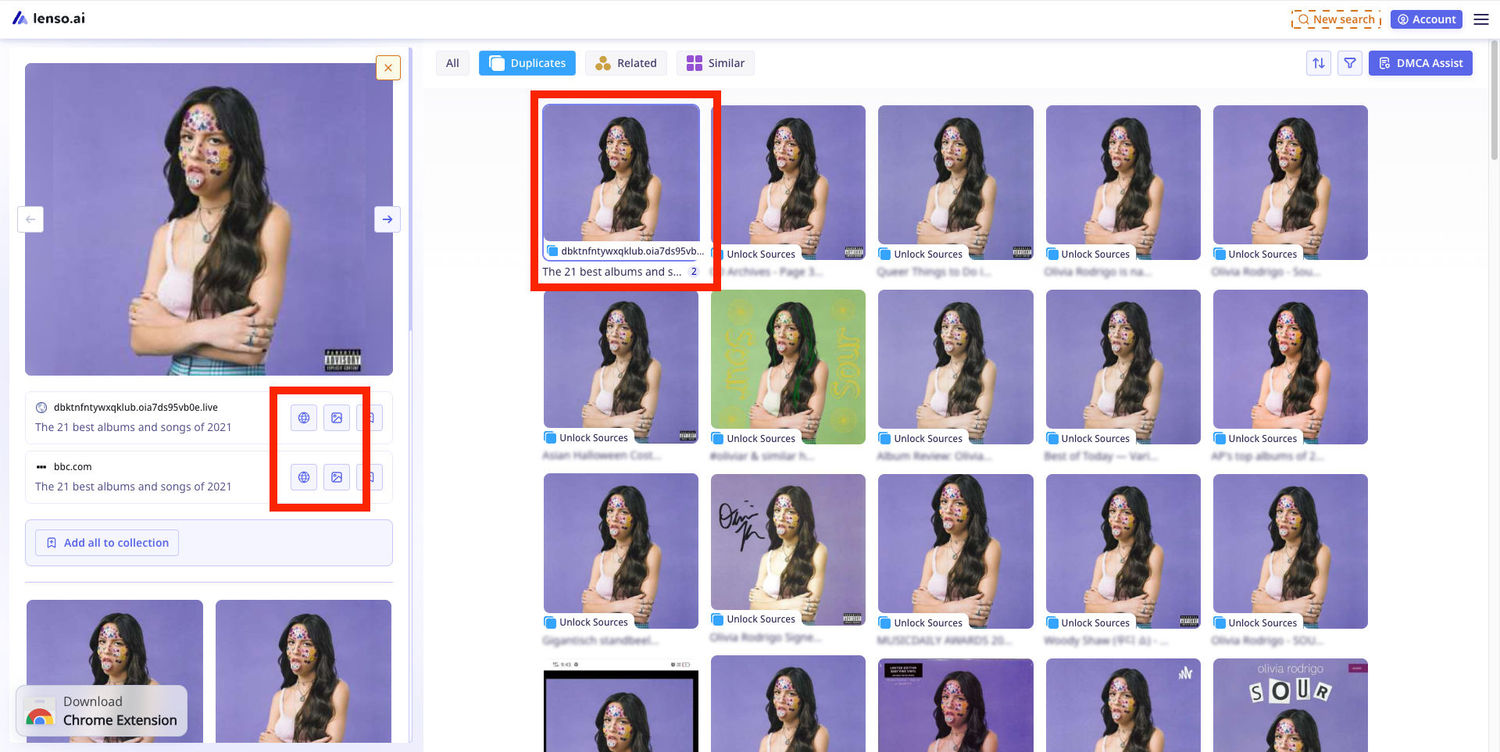Open the dbktnfntywxqklub source article title link
This screenshot has width=1500, height=752.
(x=133, y=427)
